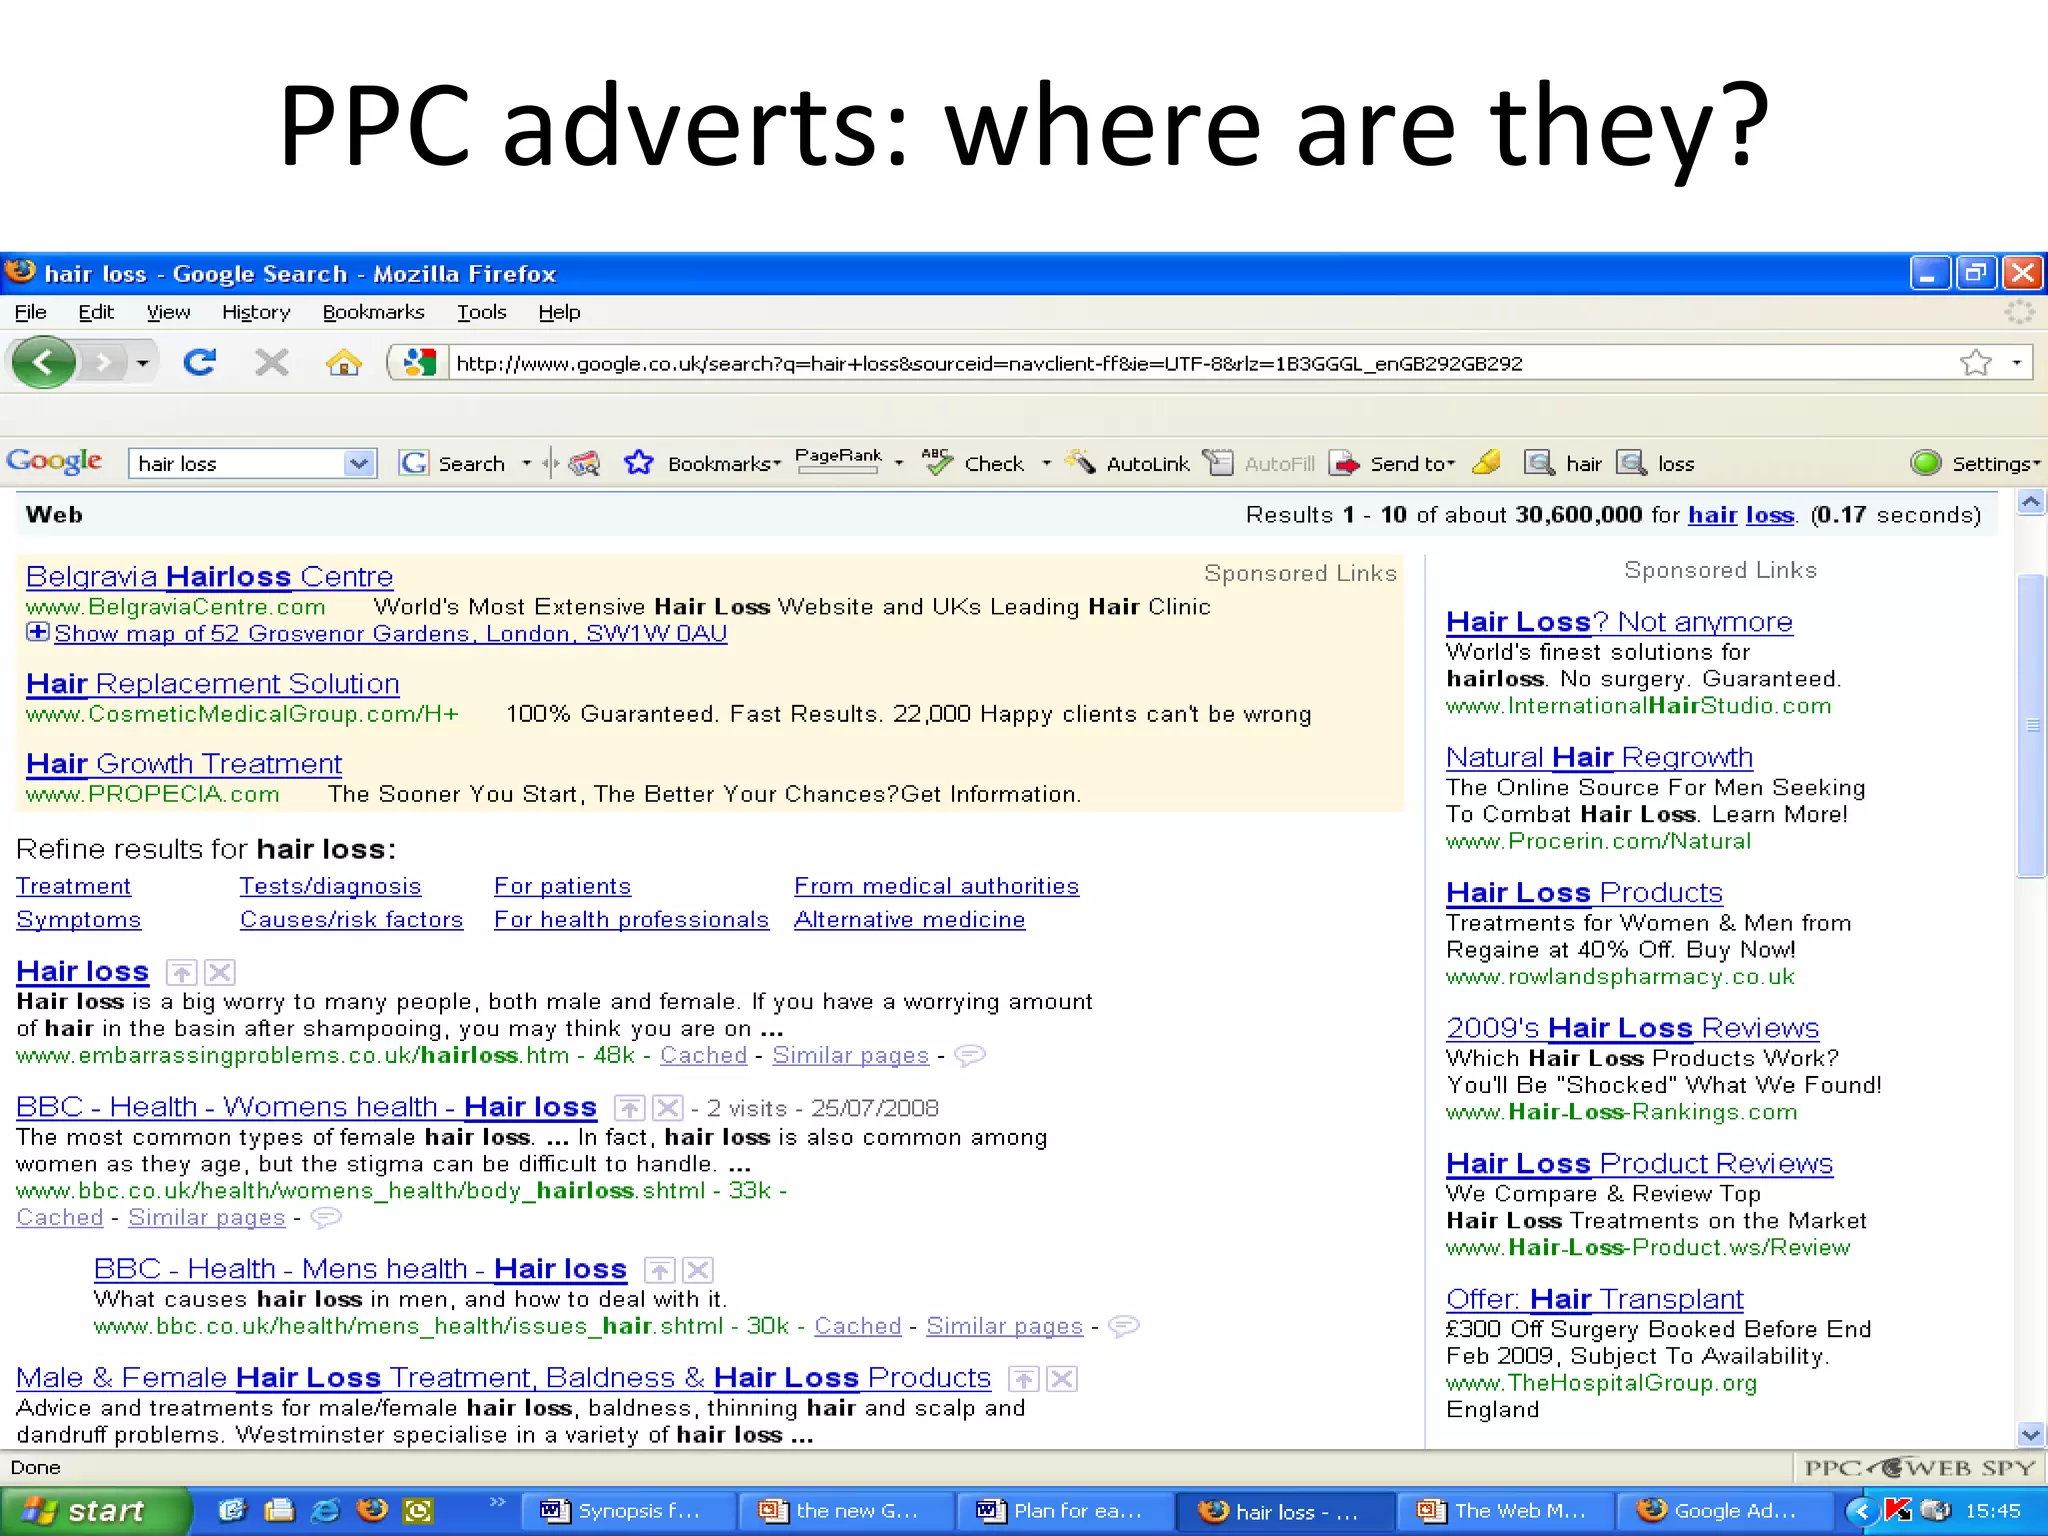Viewport: 2048px width, 1536px height.
Task: Switch to 'Google Ad...' taskbar window
Action: pyautogui.click(x=1725, y=1511)
